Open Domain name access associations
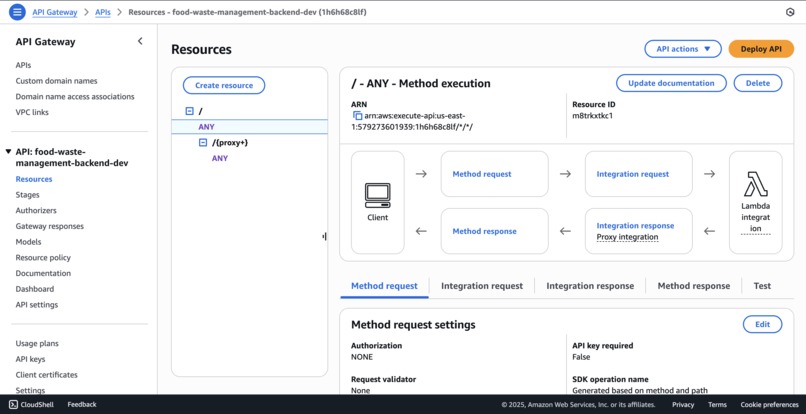 pos(75,97)
